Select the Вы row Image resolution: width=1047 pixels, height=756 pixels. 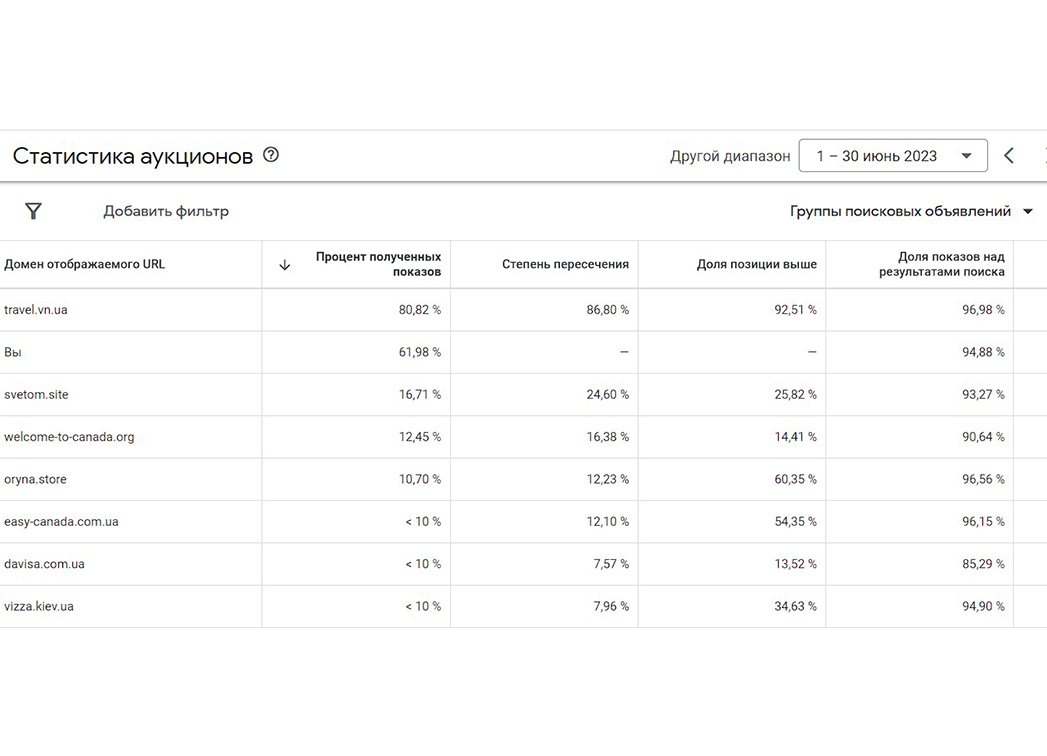(x=524, y=352)
